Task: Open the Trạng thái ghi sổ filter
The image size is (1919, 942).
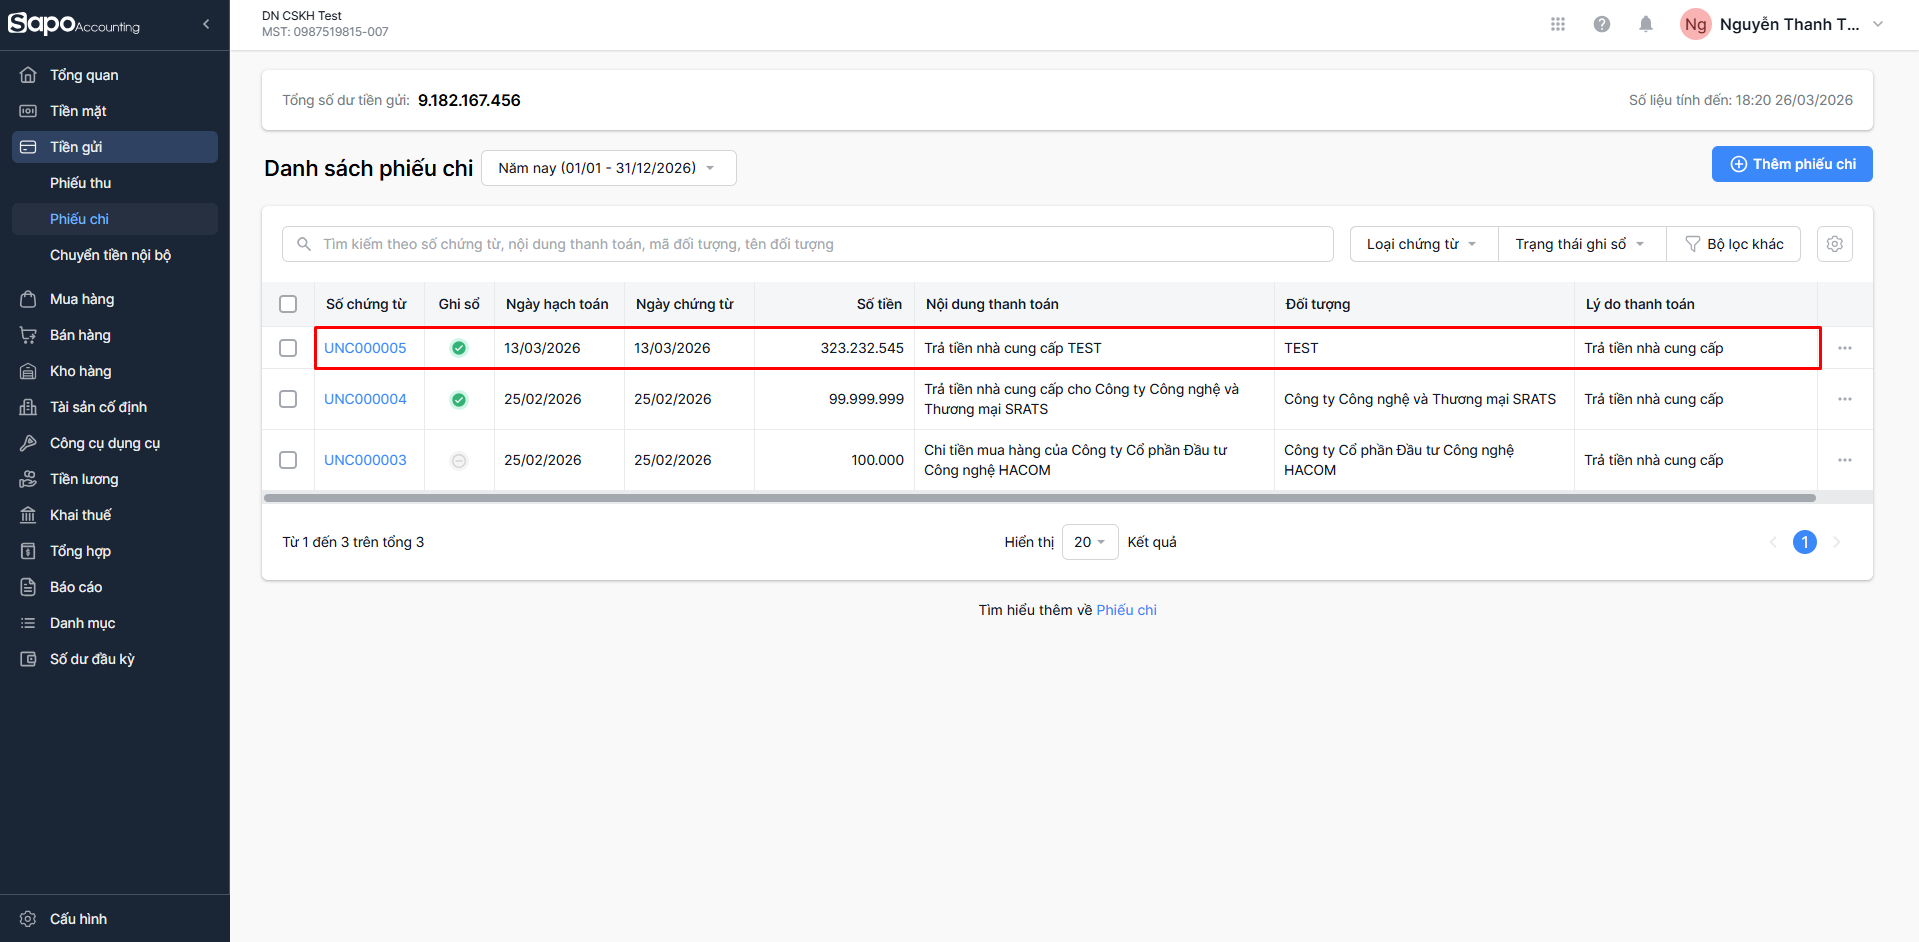Action: 1580,244
